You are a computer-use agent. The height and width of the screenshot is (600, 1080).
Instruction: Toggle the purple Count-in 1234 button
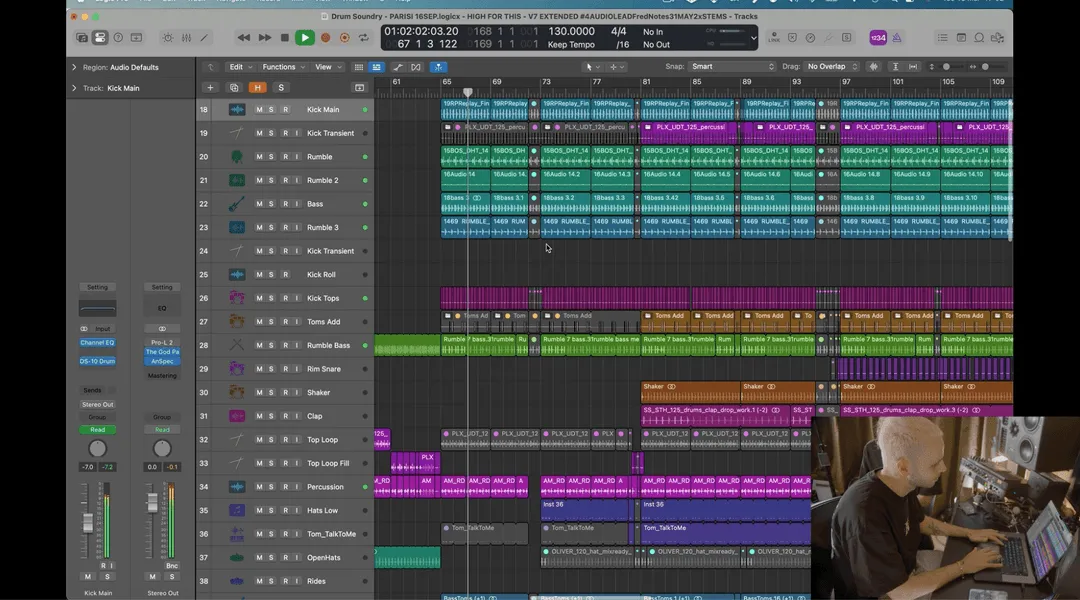(878, 38)
